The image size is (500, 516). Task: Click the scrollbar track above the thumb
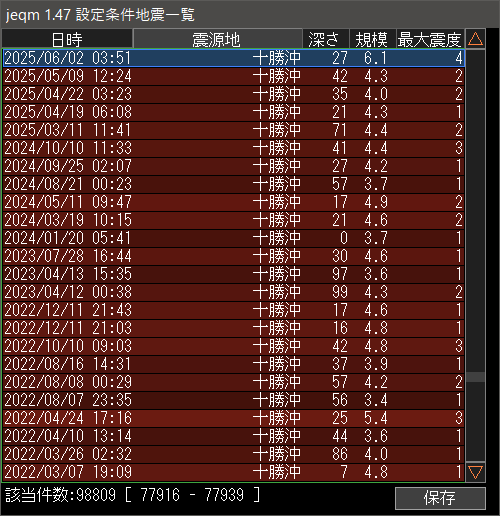475,211
